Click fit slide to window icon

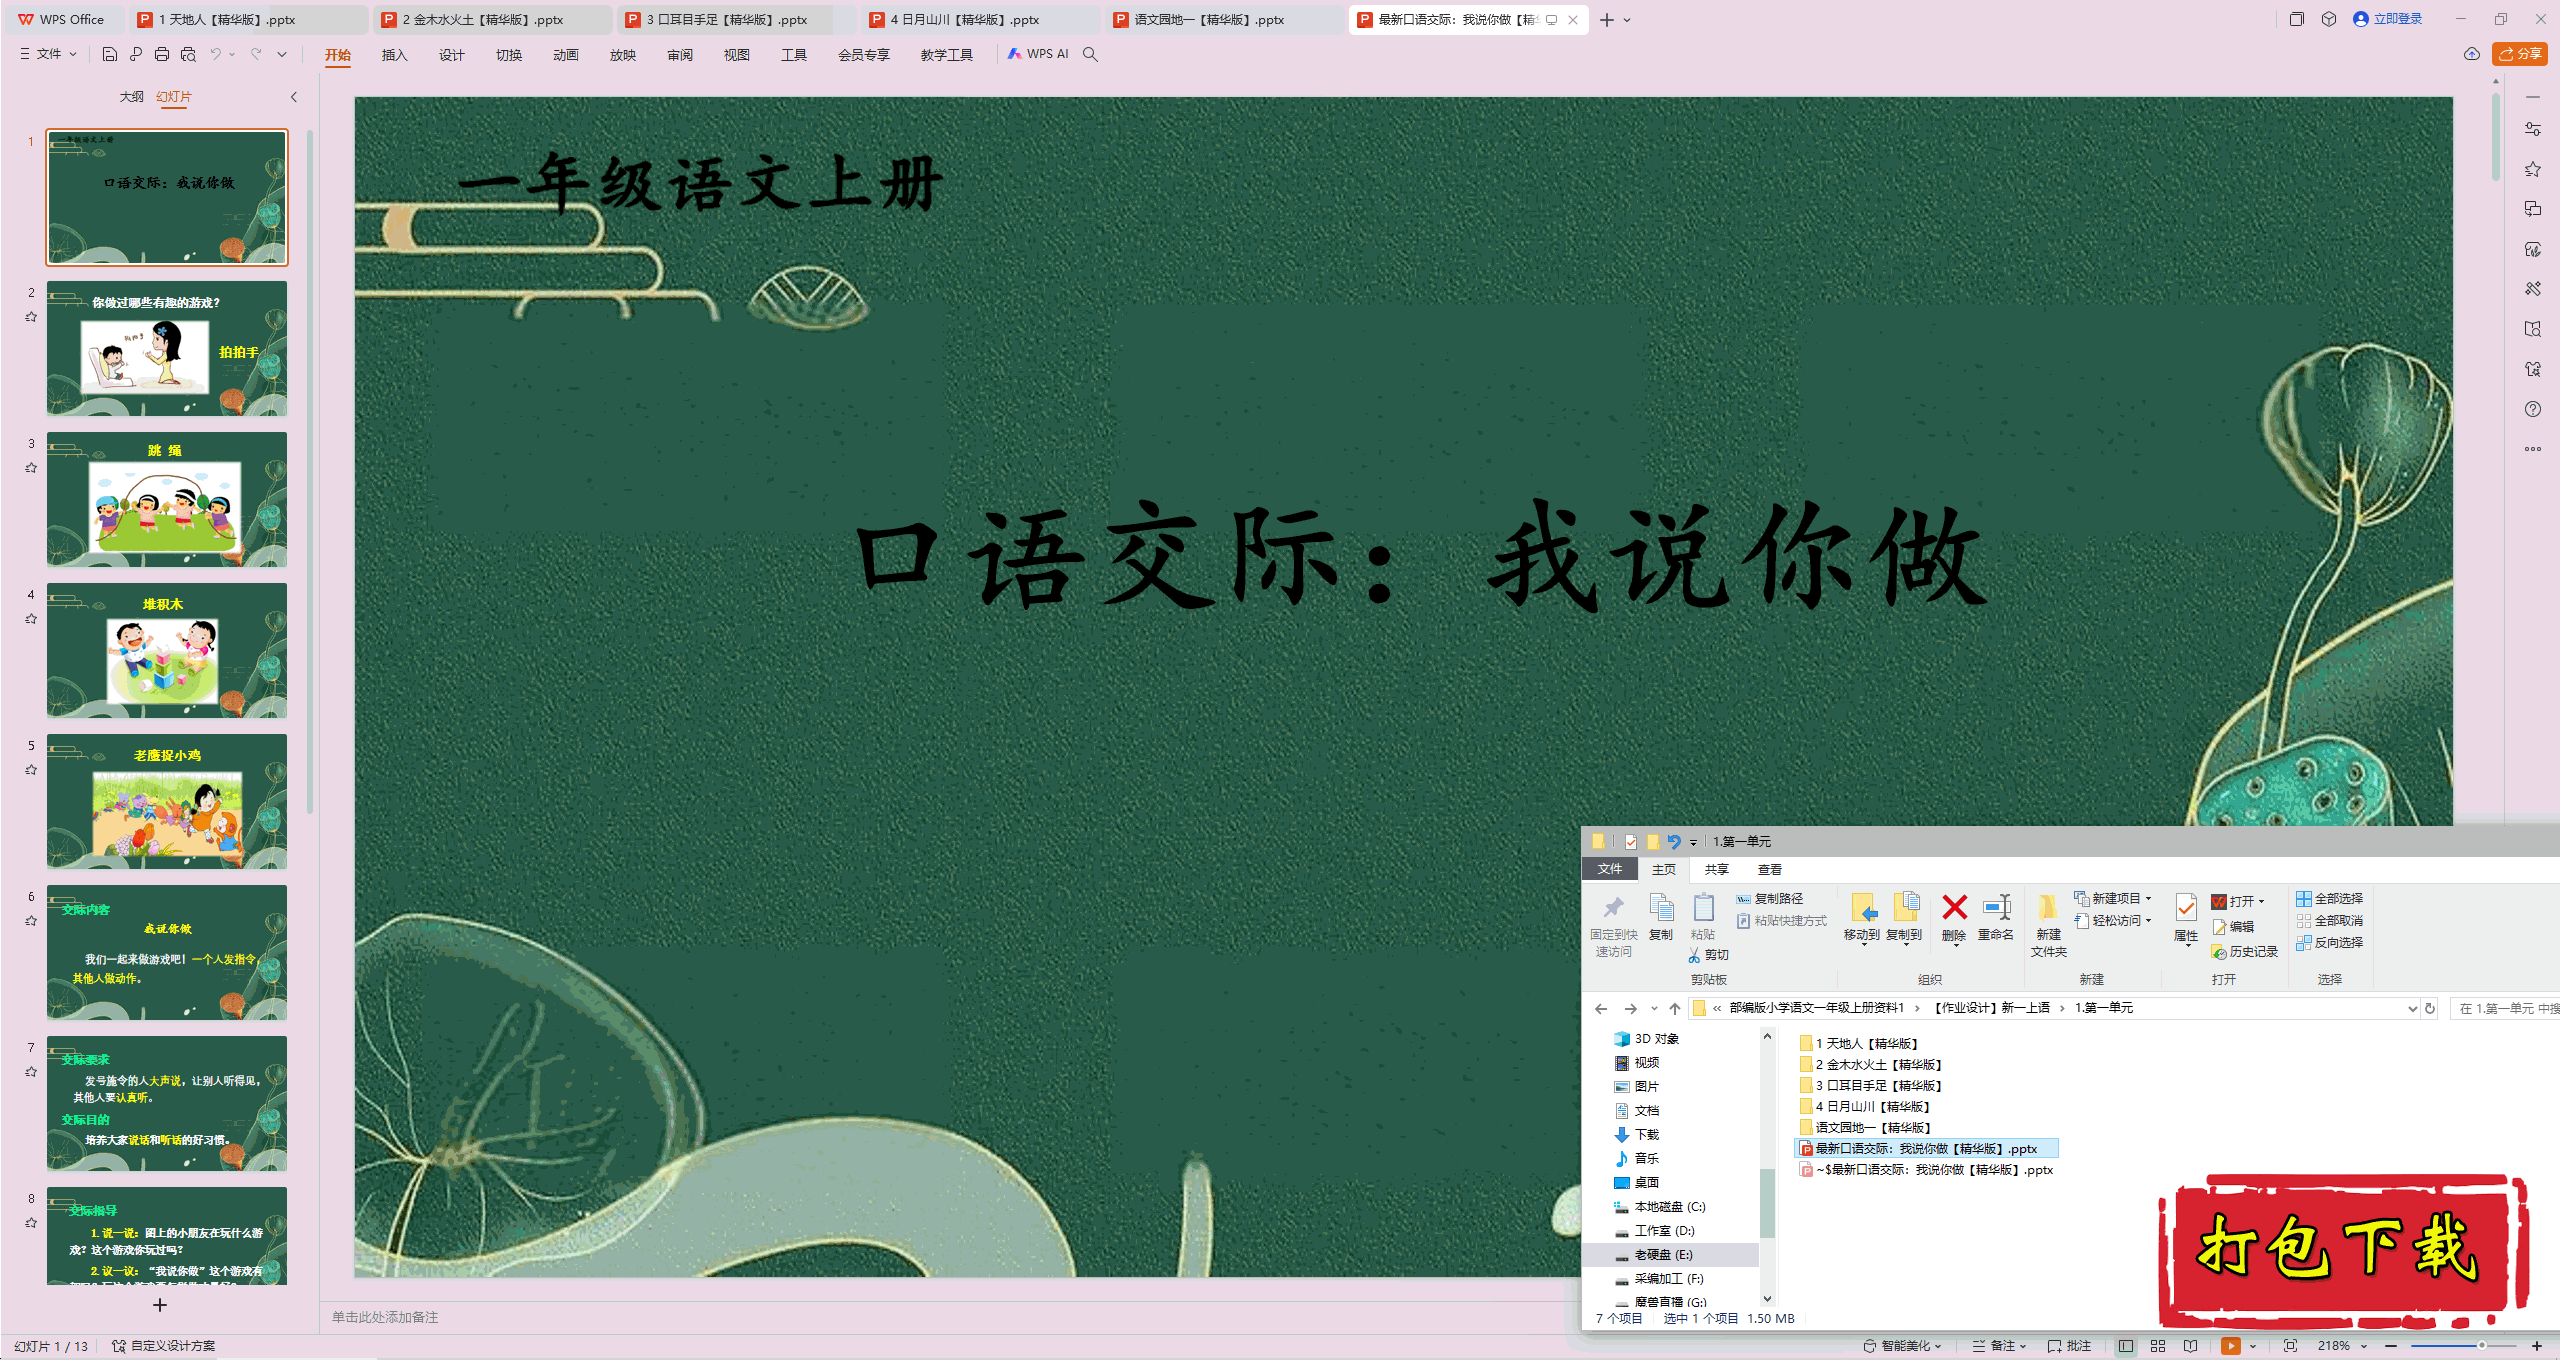tap(2291, 1346)
